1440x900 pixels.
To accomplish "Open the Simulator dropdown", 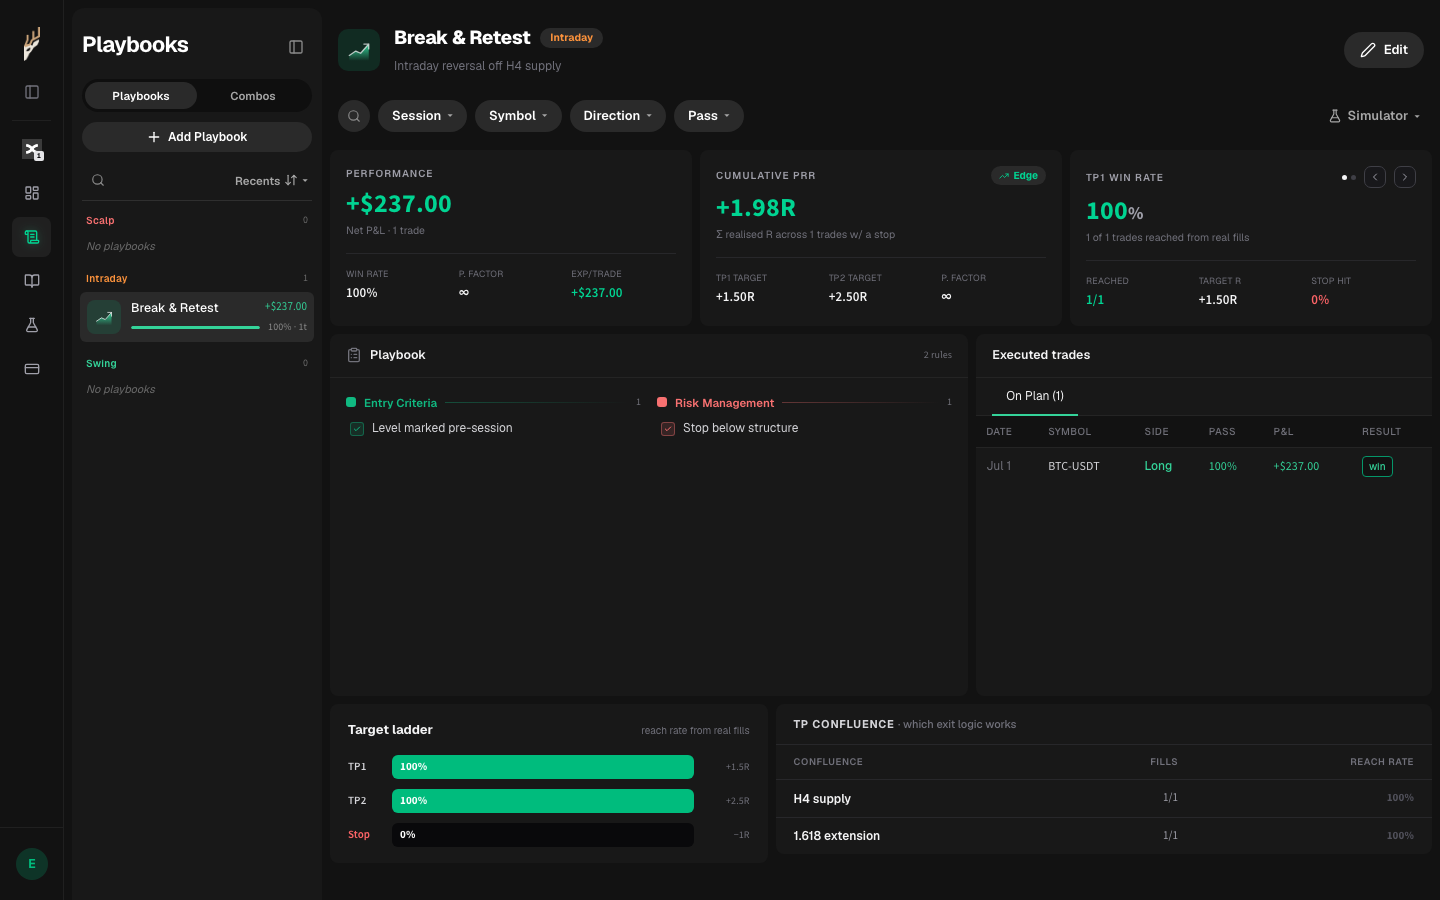I will coord(1374,116).
